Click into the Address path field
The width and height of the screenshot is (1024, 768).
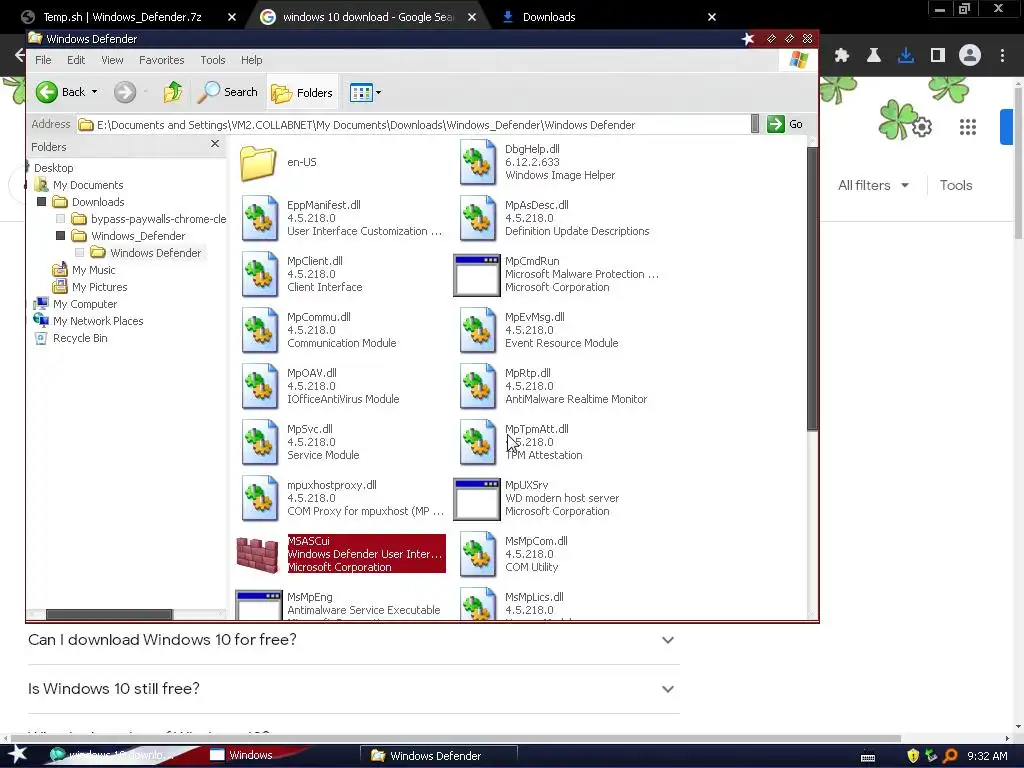[x=413, y=125]
